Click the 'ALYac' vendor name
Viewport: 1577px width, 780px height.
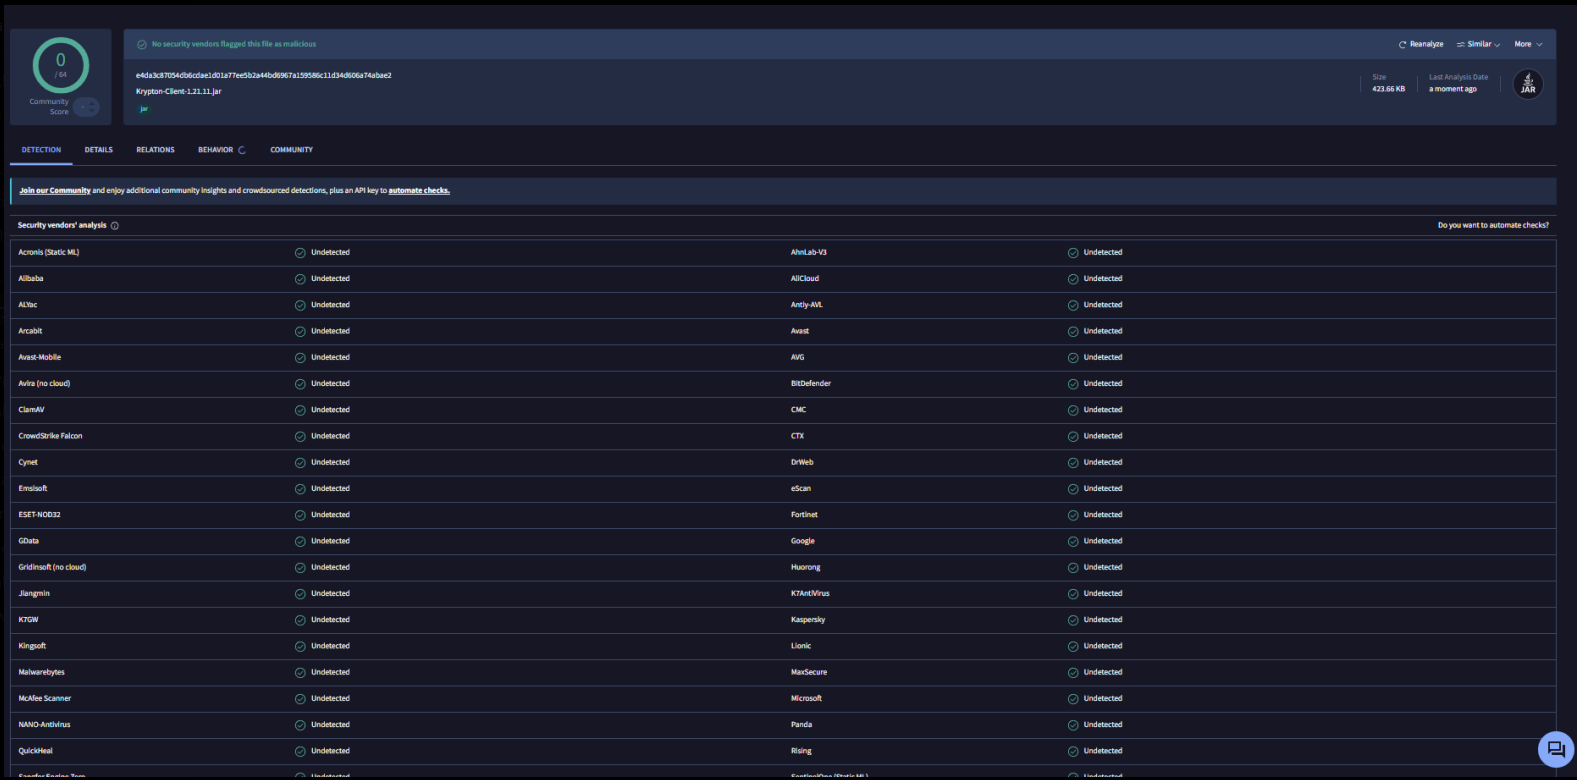[x=28, y=305]
